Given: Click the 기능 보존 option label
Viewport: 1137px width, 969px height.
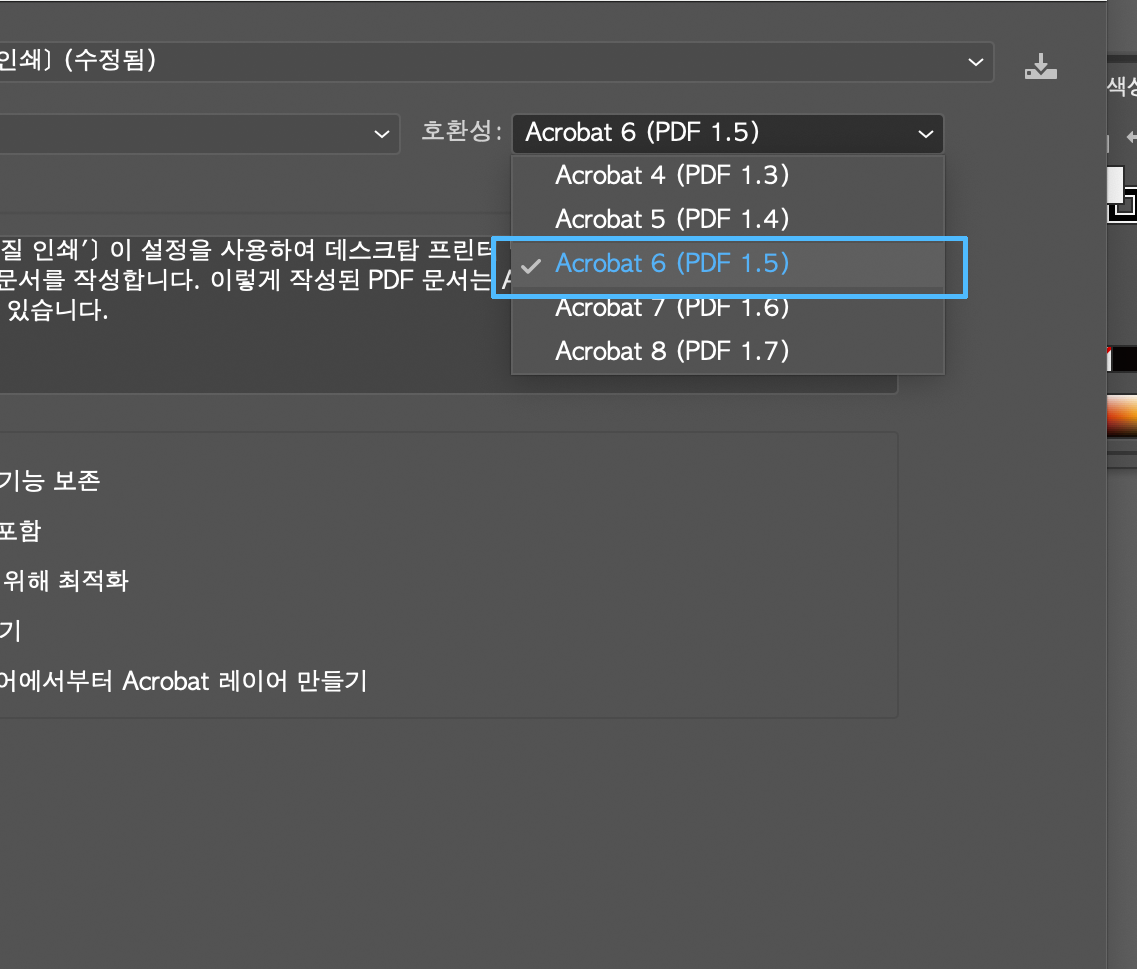Looking at the screenshot, I should (50, 481).
